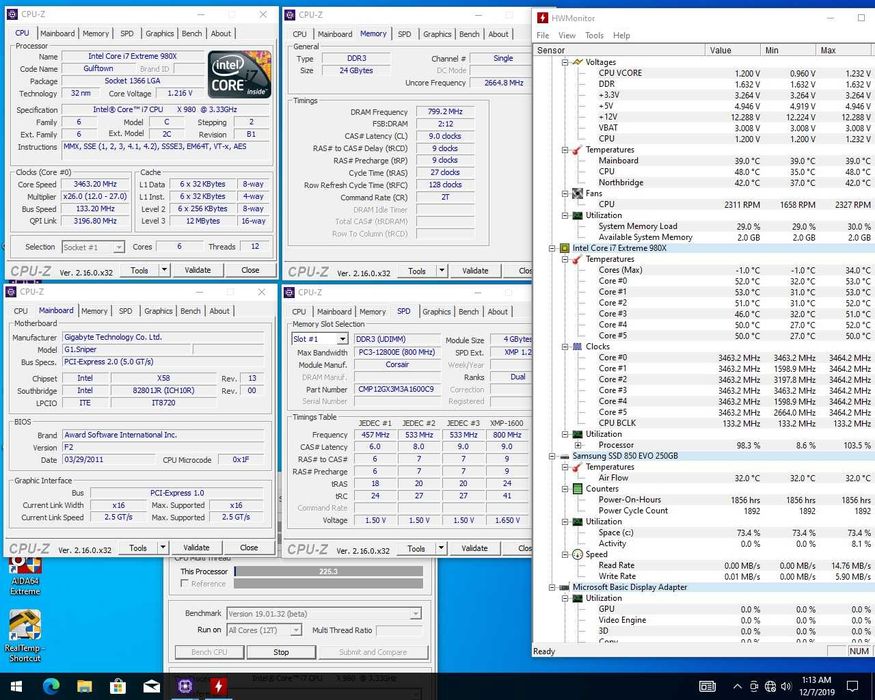Open the Action Center notification icon
Screen dimensions: 875x700
click(852, 686)
